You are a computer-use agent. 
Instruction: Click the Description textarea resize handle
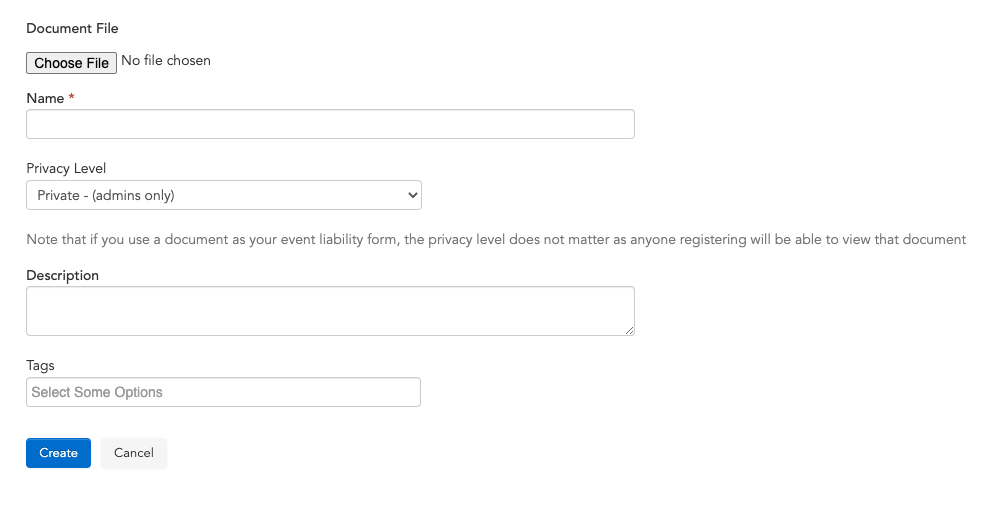pyautogui.click(x=629, y=330)
